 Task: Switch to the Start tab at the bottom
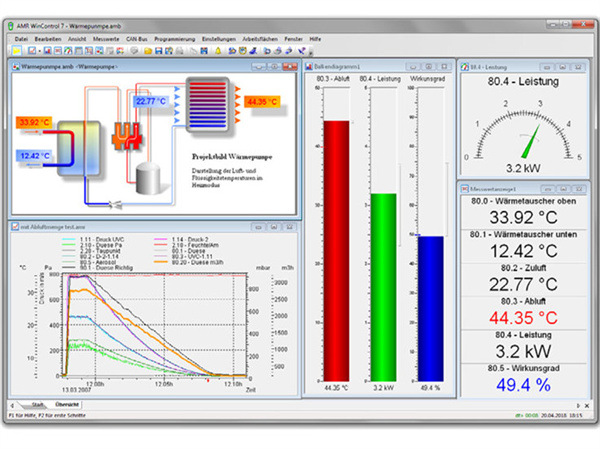(34, 403)
